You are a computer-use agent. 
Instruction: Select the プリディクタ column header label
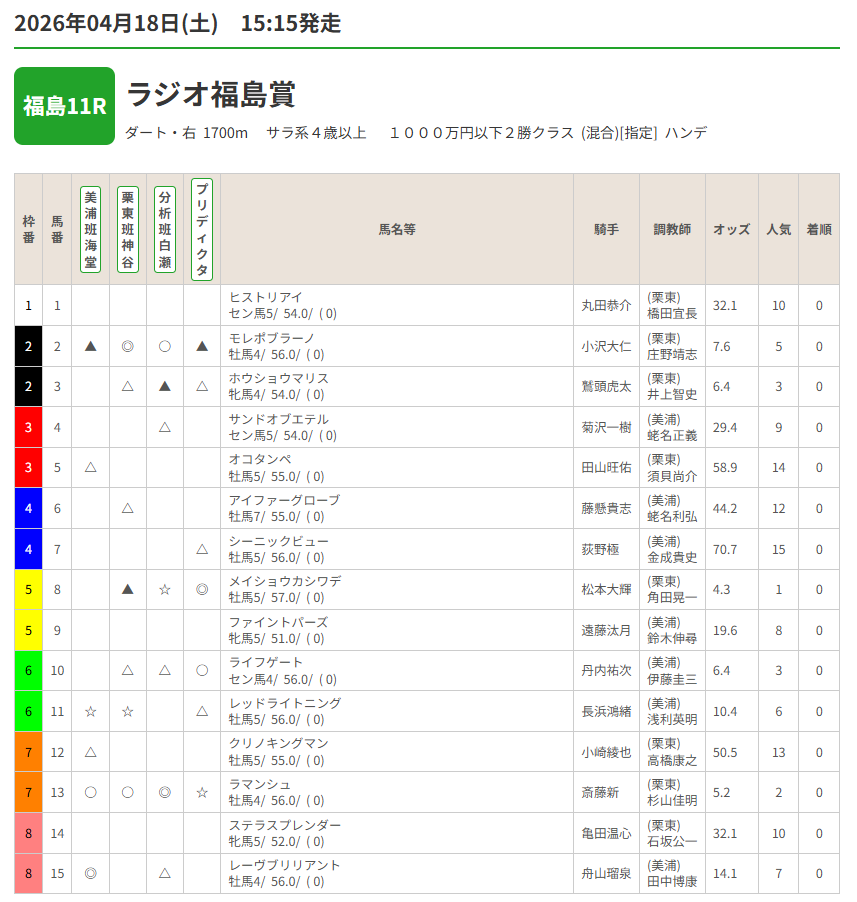coord(202,230)
